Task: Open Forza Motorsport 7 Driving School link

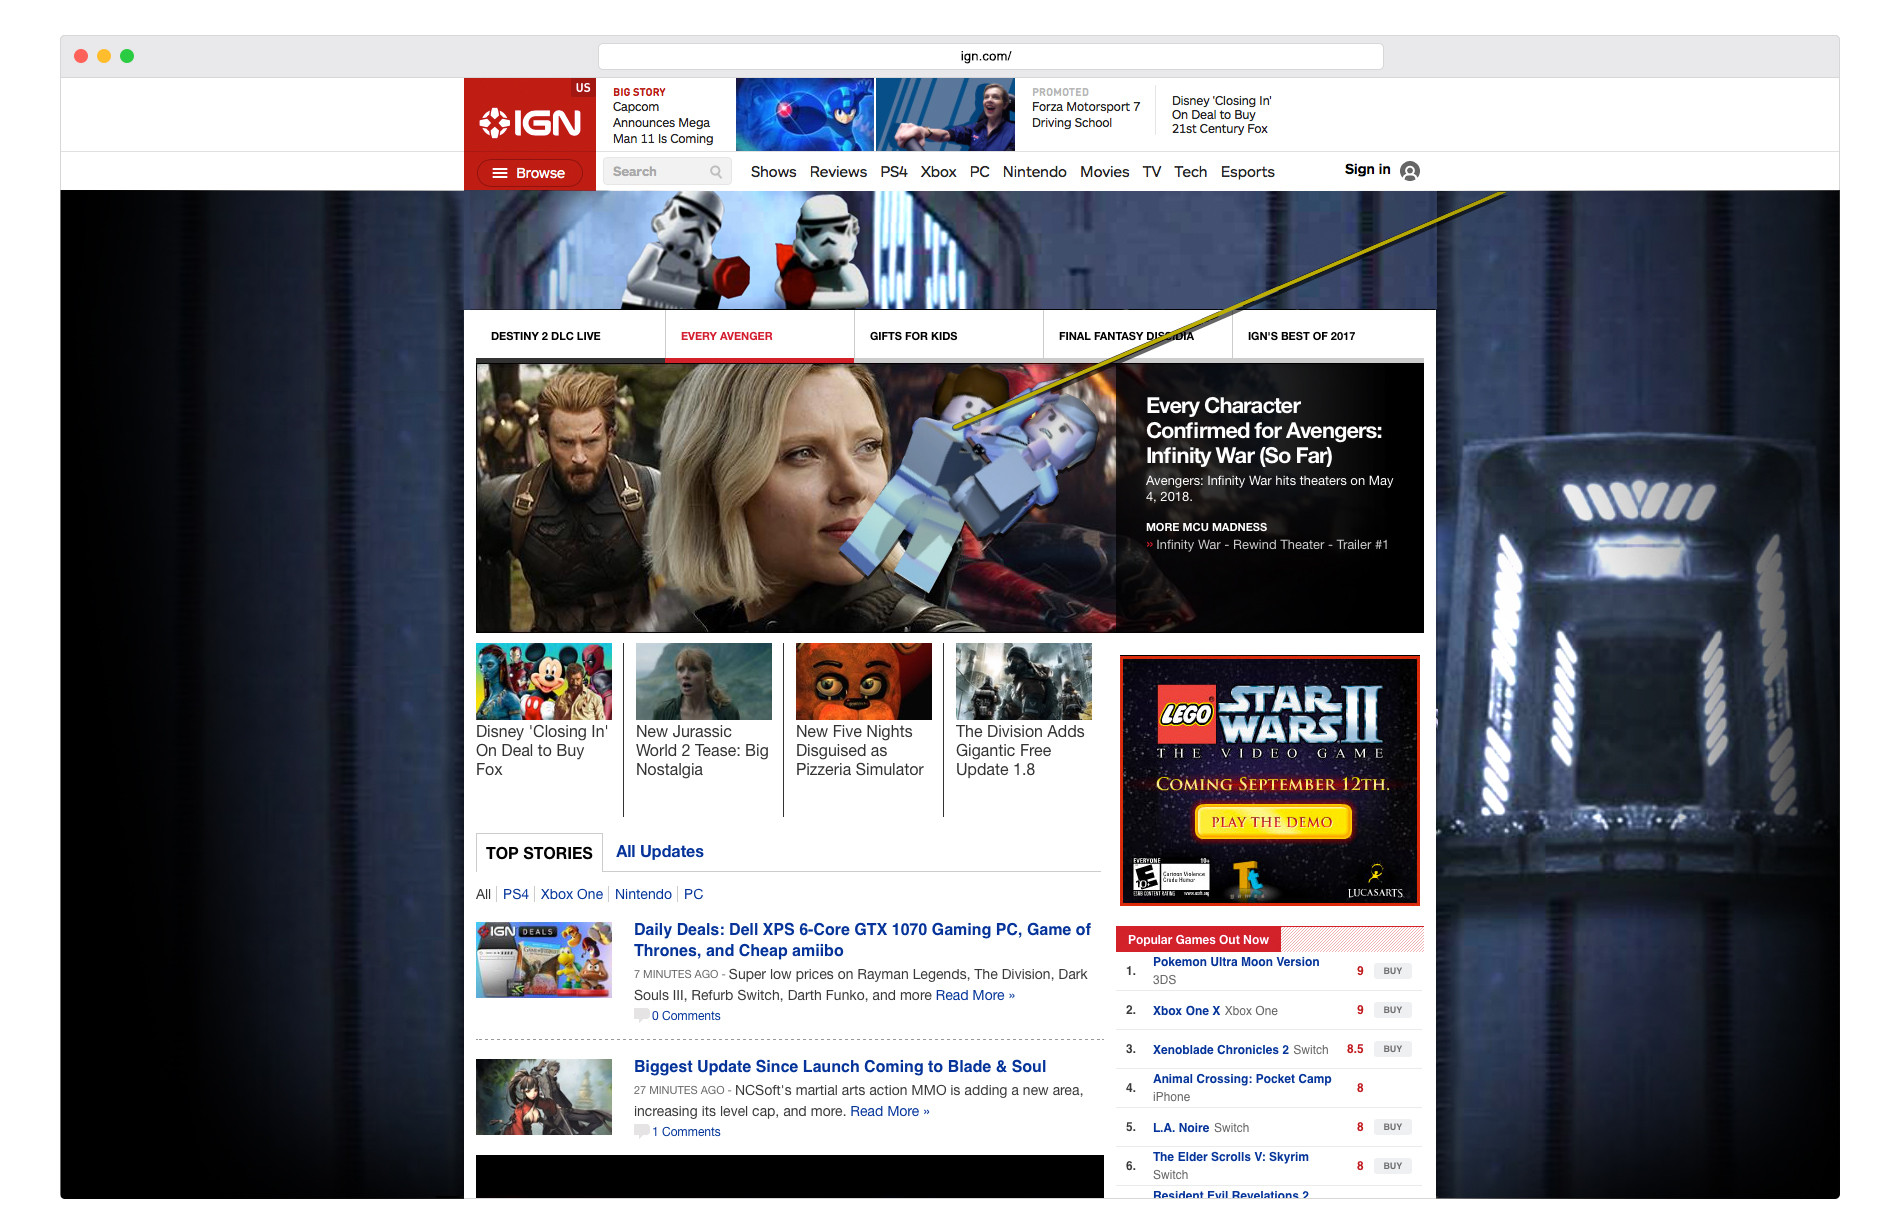Action: 1086,115
